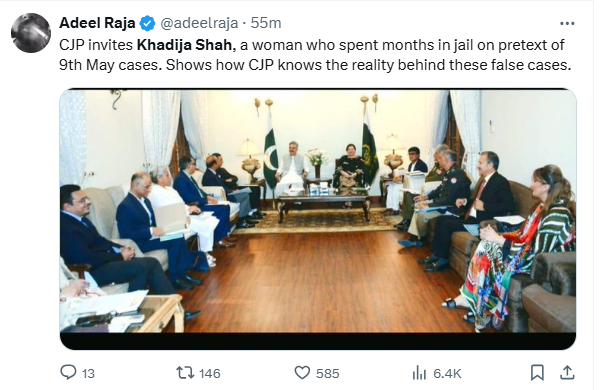
Task: Click the bold Khadija Shah text
Action: tap(184, 45)
